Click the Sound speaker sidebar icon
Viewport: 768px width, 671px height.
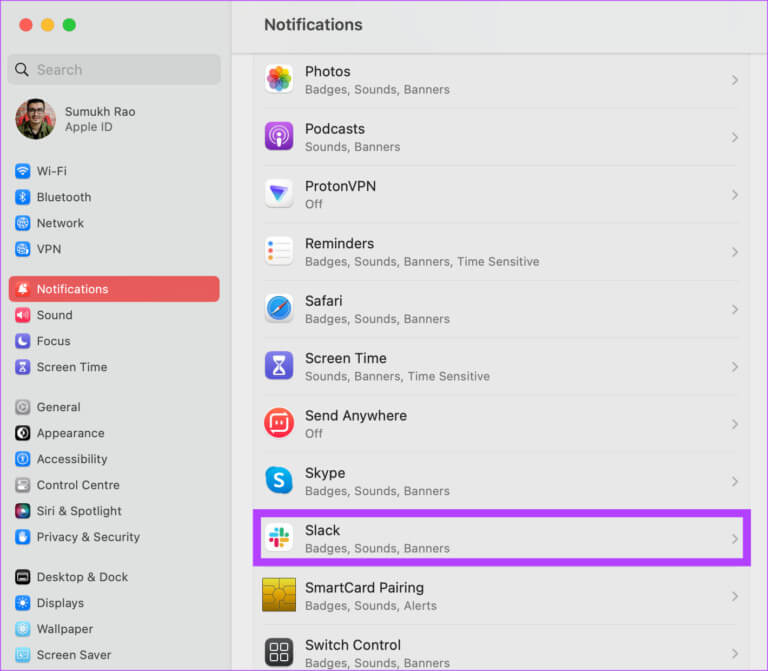coord(23,315)
